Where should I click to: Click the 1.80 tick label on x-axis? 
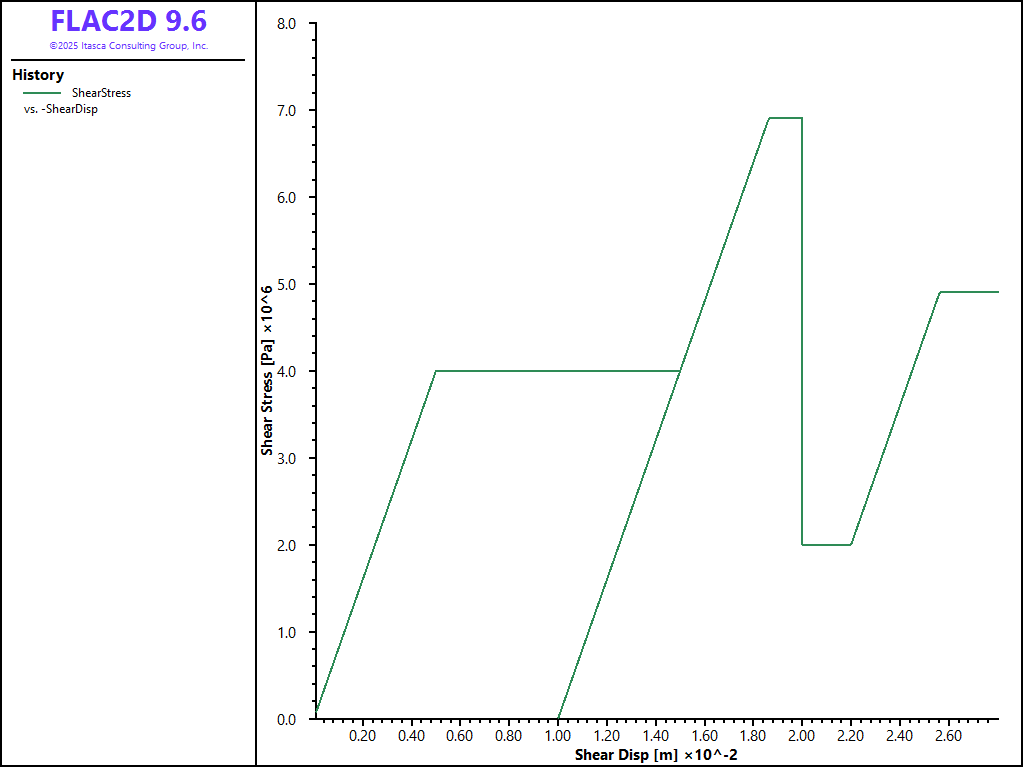coord(753,736)
